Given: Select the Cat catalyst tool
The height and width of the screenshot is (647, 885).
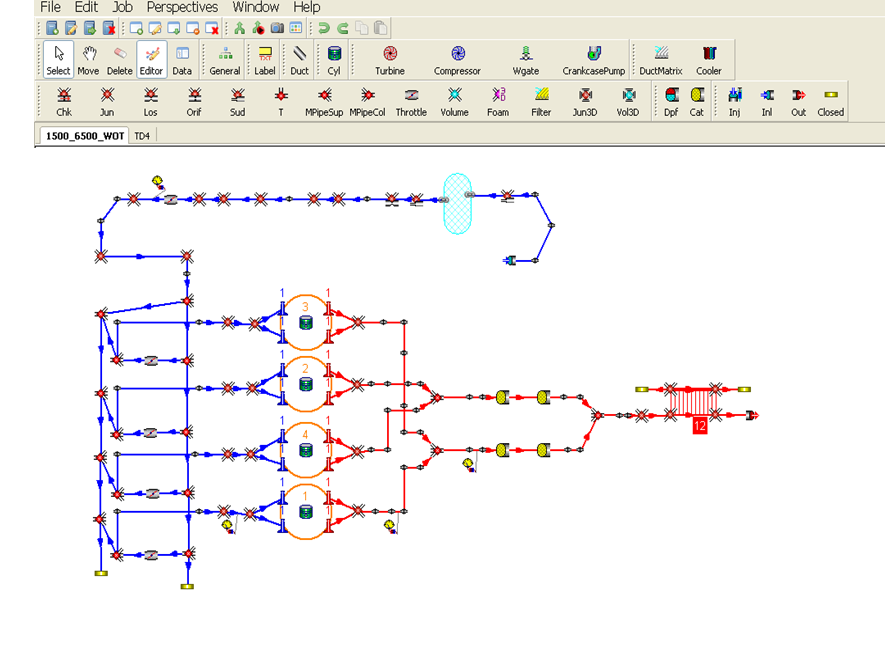Looking at the screenshot, I should coord(697,102).
